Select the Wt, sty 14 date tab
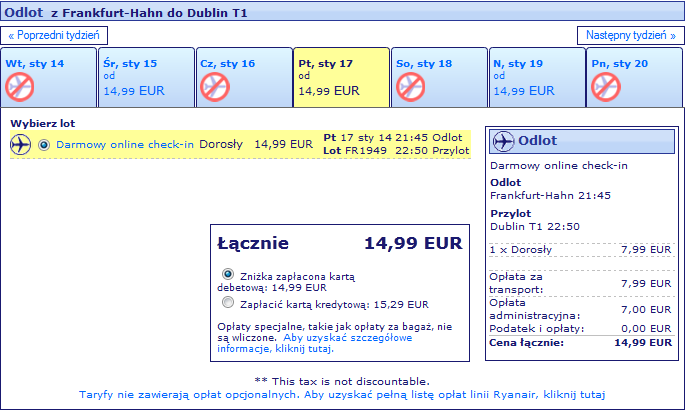The height and width of the screenshot is (411, 686). tap(49, 77)
